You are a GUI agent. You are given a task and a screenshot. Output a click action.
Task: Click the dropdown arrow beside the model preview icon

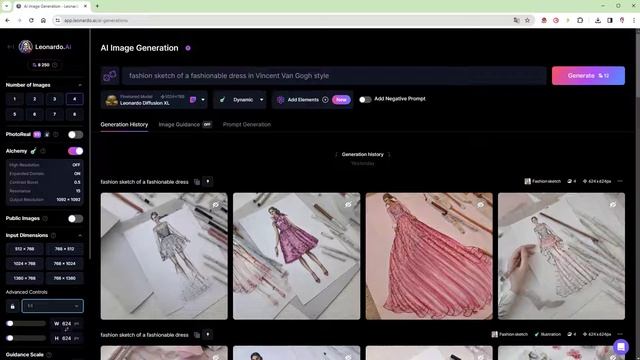tap(203, 100)
